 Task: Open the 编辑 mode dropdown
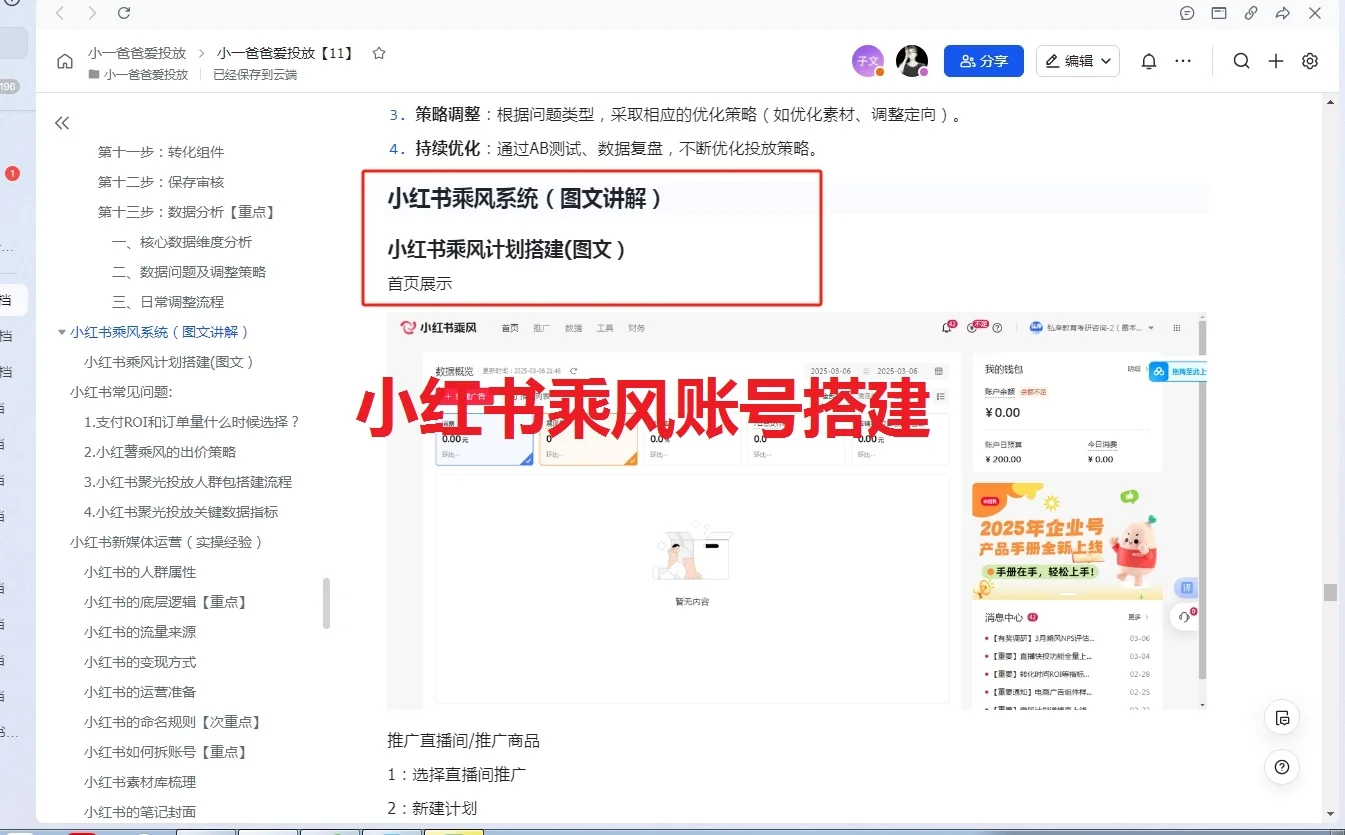click(x=1078, y=61)
